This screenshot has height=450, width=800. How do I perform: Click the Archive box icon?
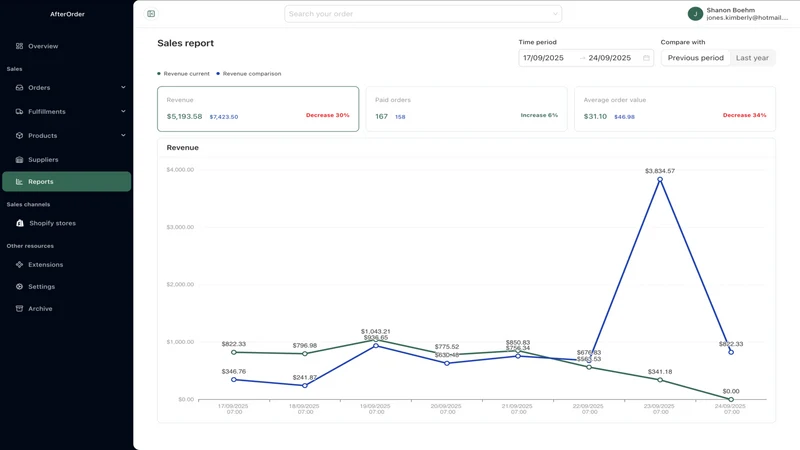coord(19,309)
